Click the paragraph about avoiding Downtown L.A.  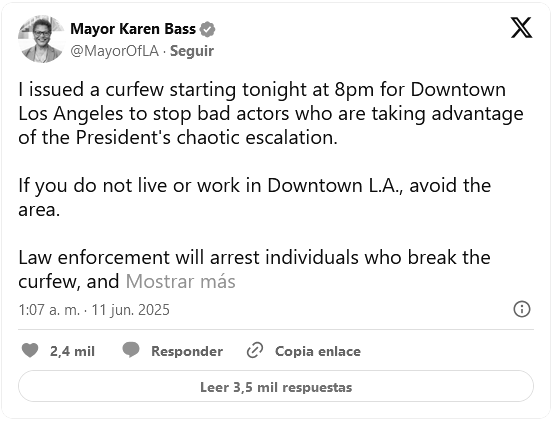(255, 197)
